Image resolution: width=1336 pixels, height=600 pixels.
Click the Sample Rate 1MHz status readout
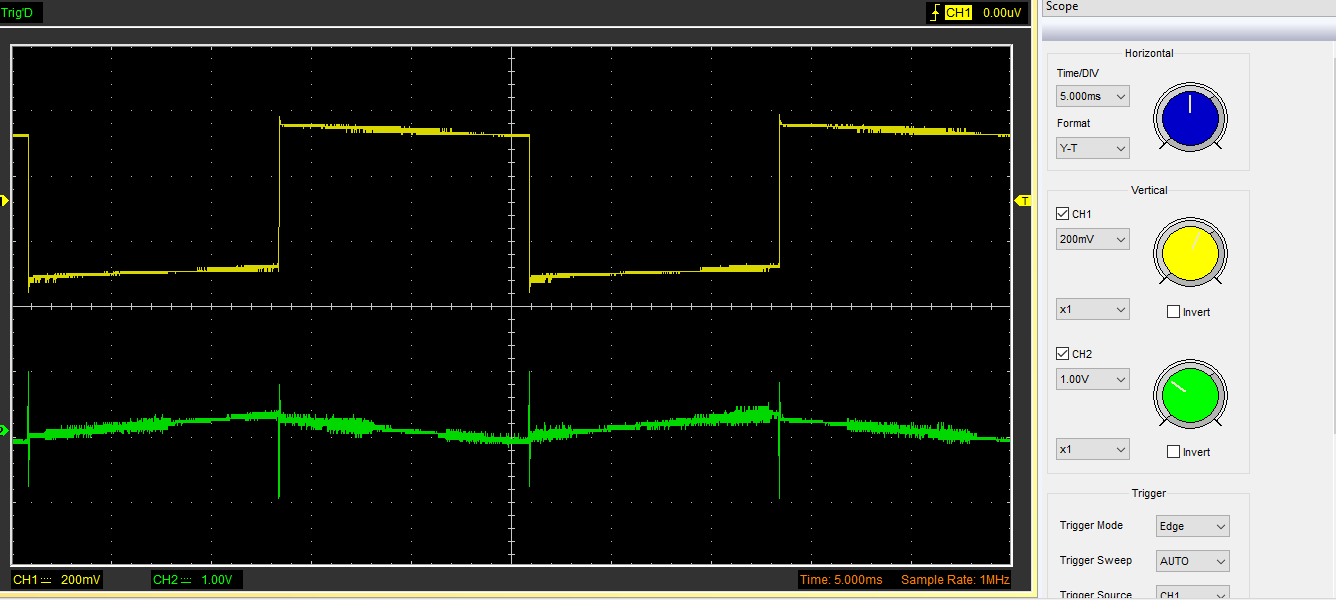pos(955,580)
